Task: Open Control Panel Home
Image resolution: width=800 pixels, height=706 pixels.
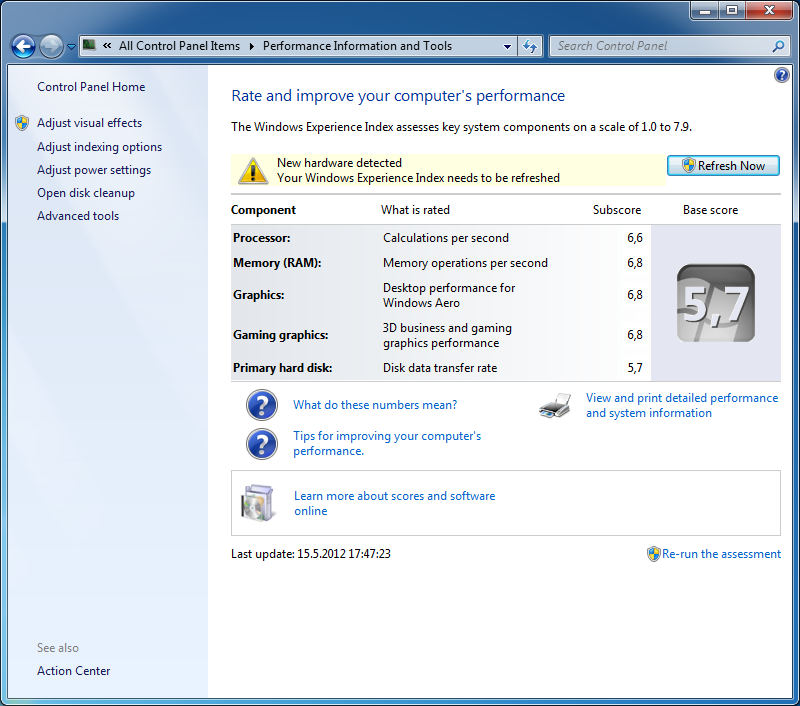Action: (x=91, y=87)
